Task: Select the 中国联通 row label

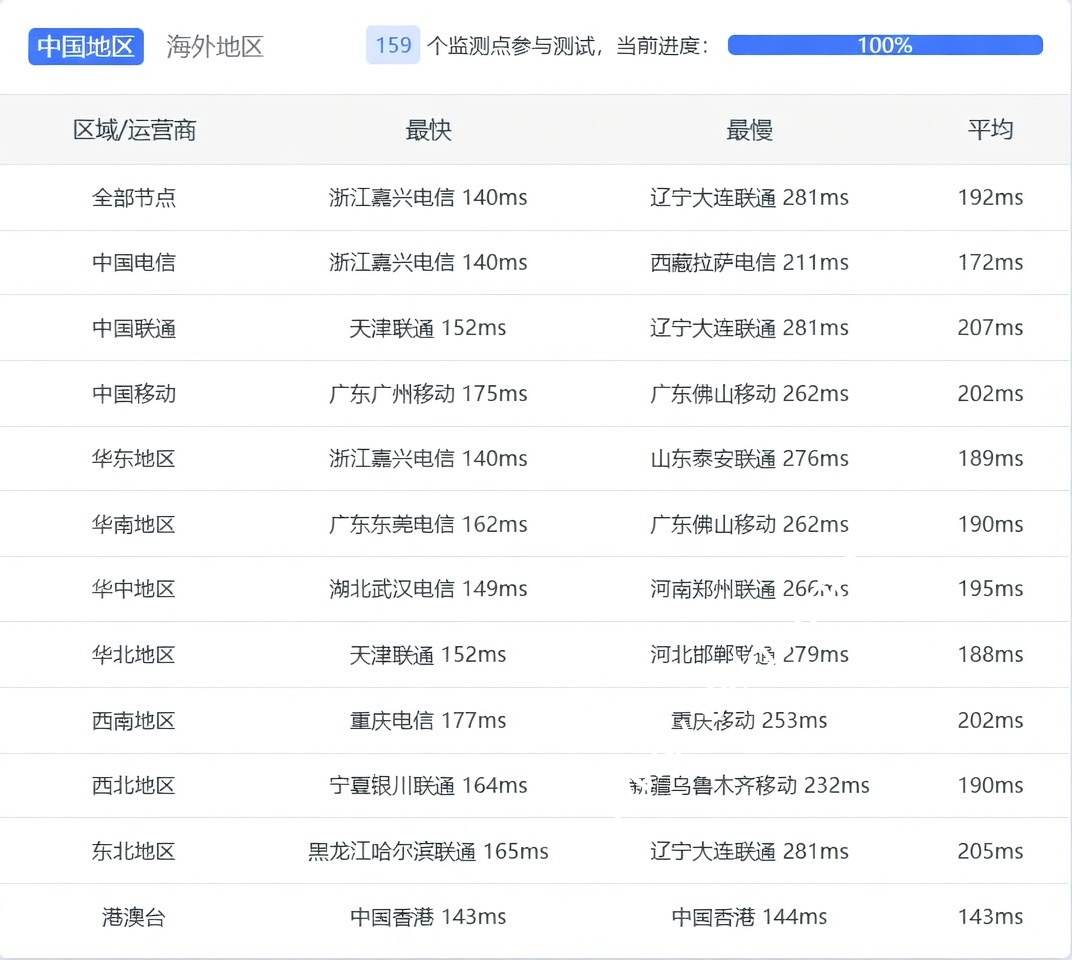Action: pos(134,328)
